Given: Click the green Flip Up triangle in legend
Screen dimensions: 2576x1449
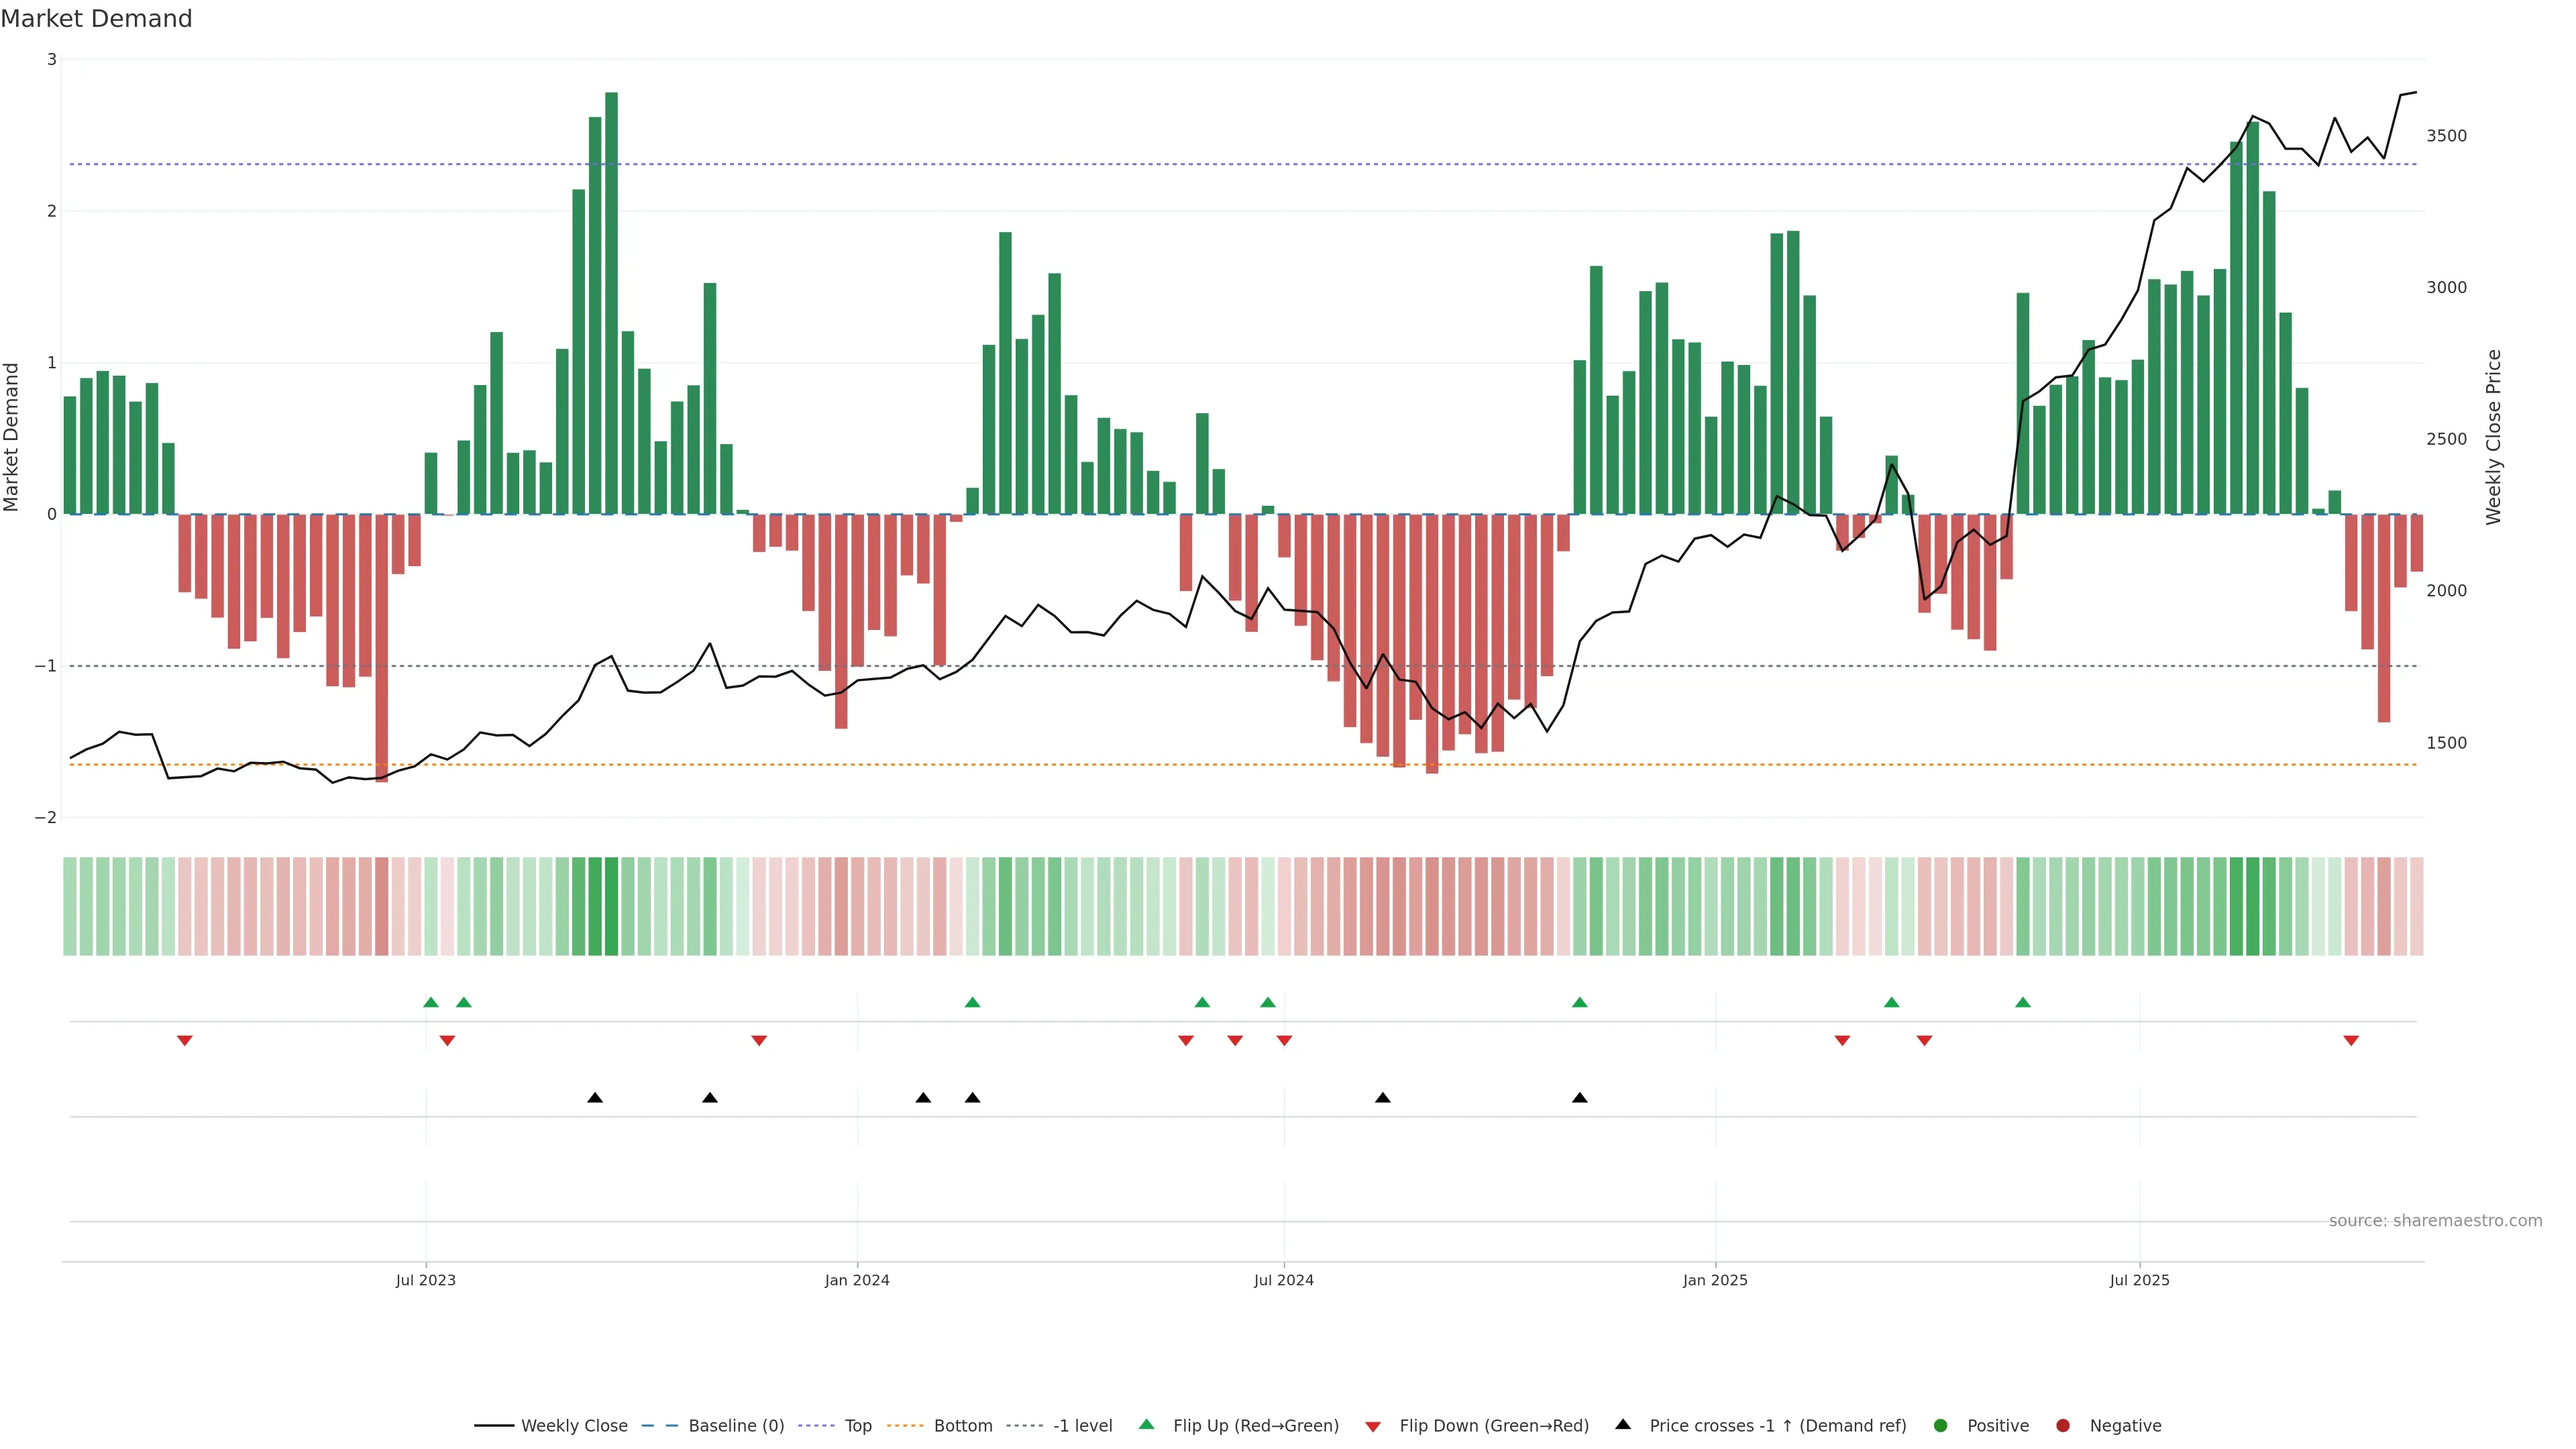Looking at the screenshot, I should pos(1146,1424).
